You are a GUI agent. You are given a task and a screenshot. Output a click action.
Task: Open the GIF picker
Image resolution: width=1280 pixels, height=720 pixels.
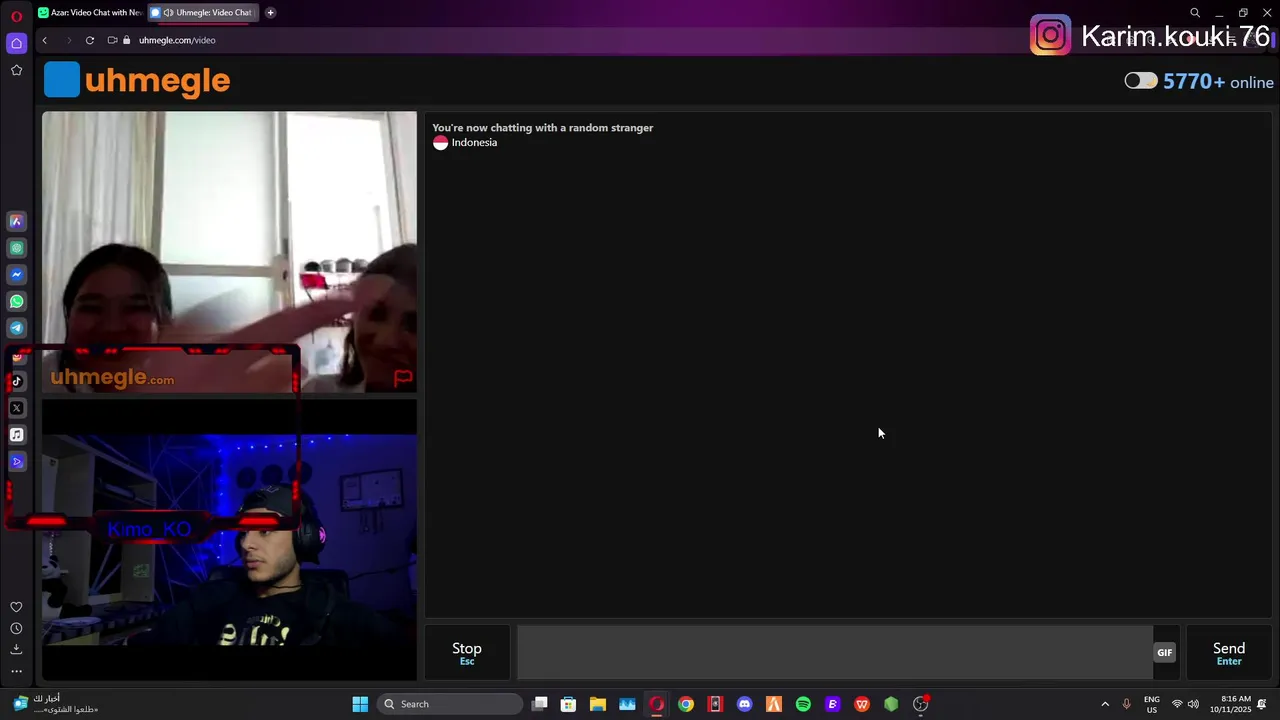coord(1165,652)
